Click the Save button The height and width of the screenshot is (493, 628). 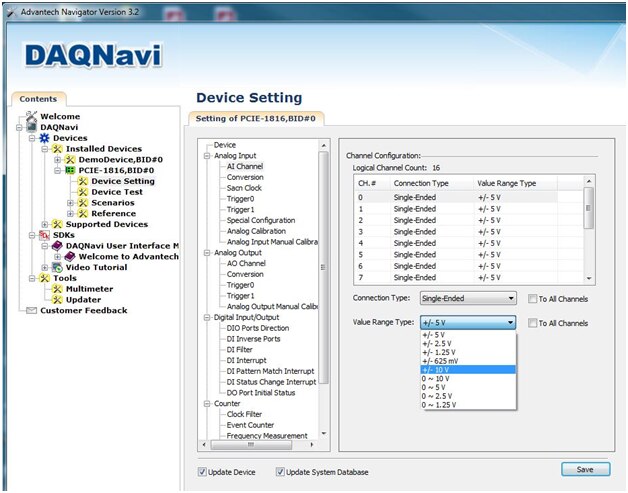586,469
